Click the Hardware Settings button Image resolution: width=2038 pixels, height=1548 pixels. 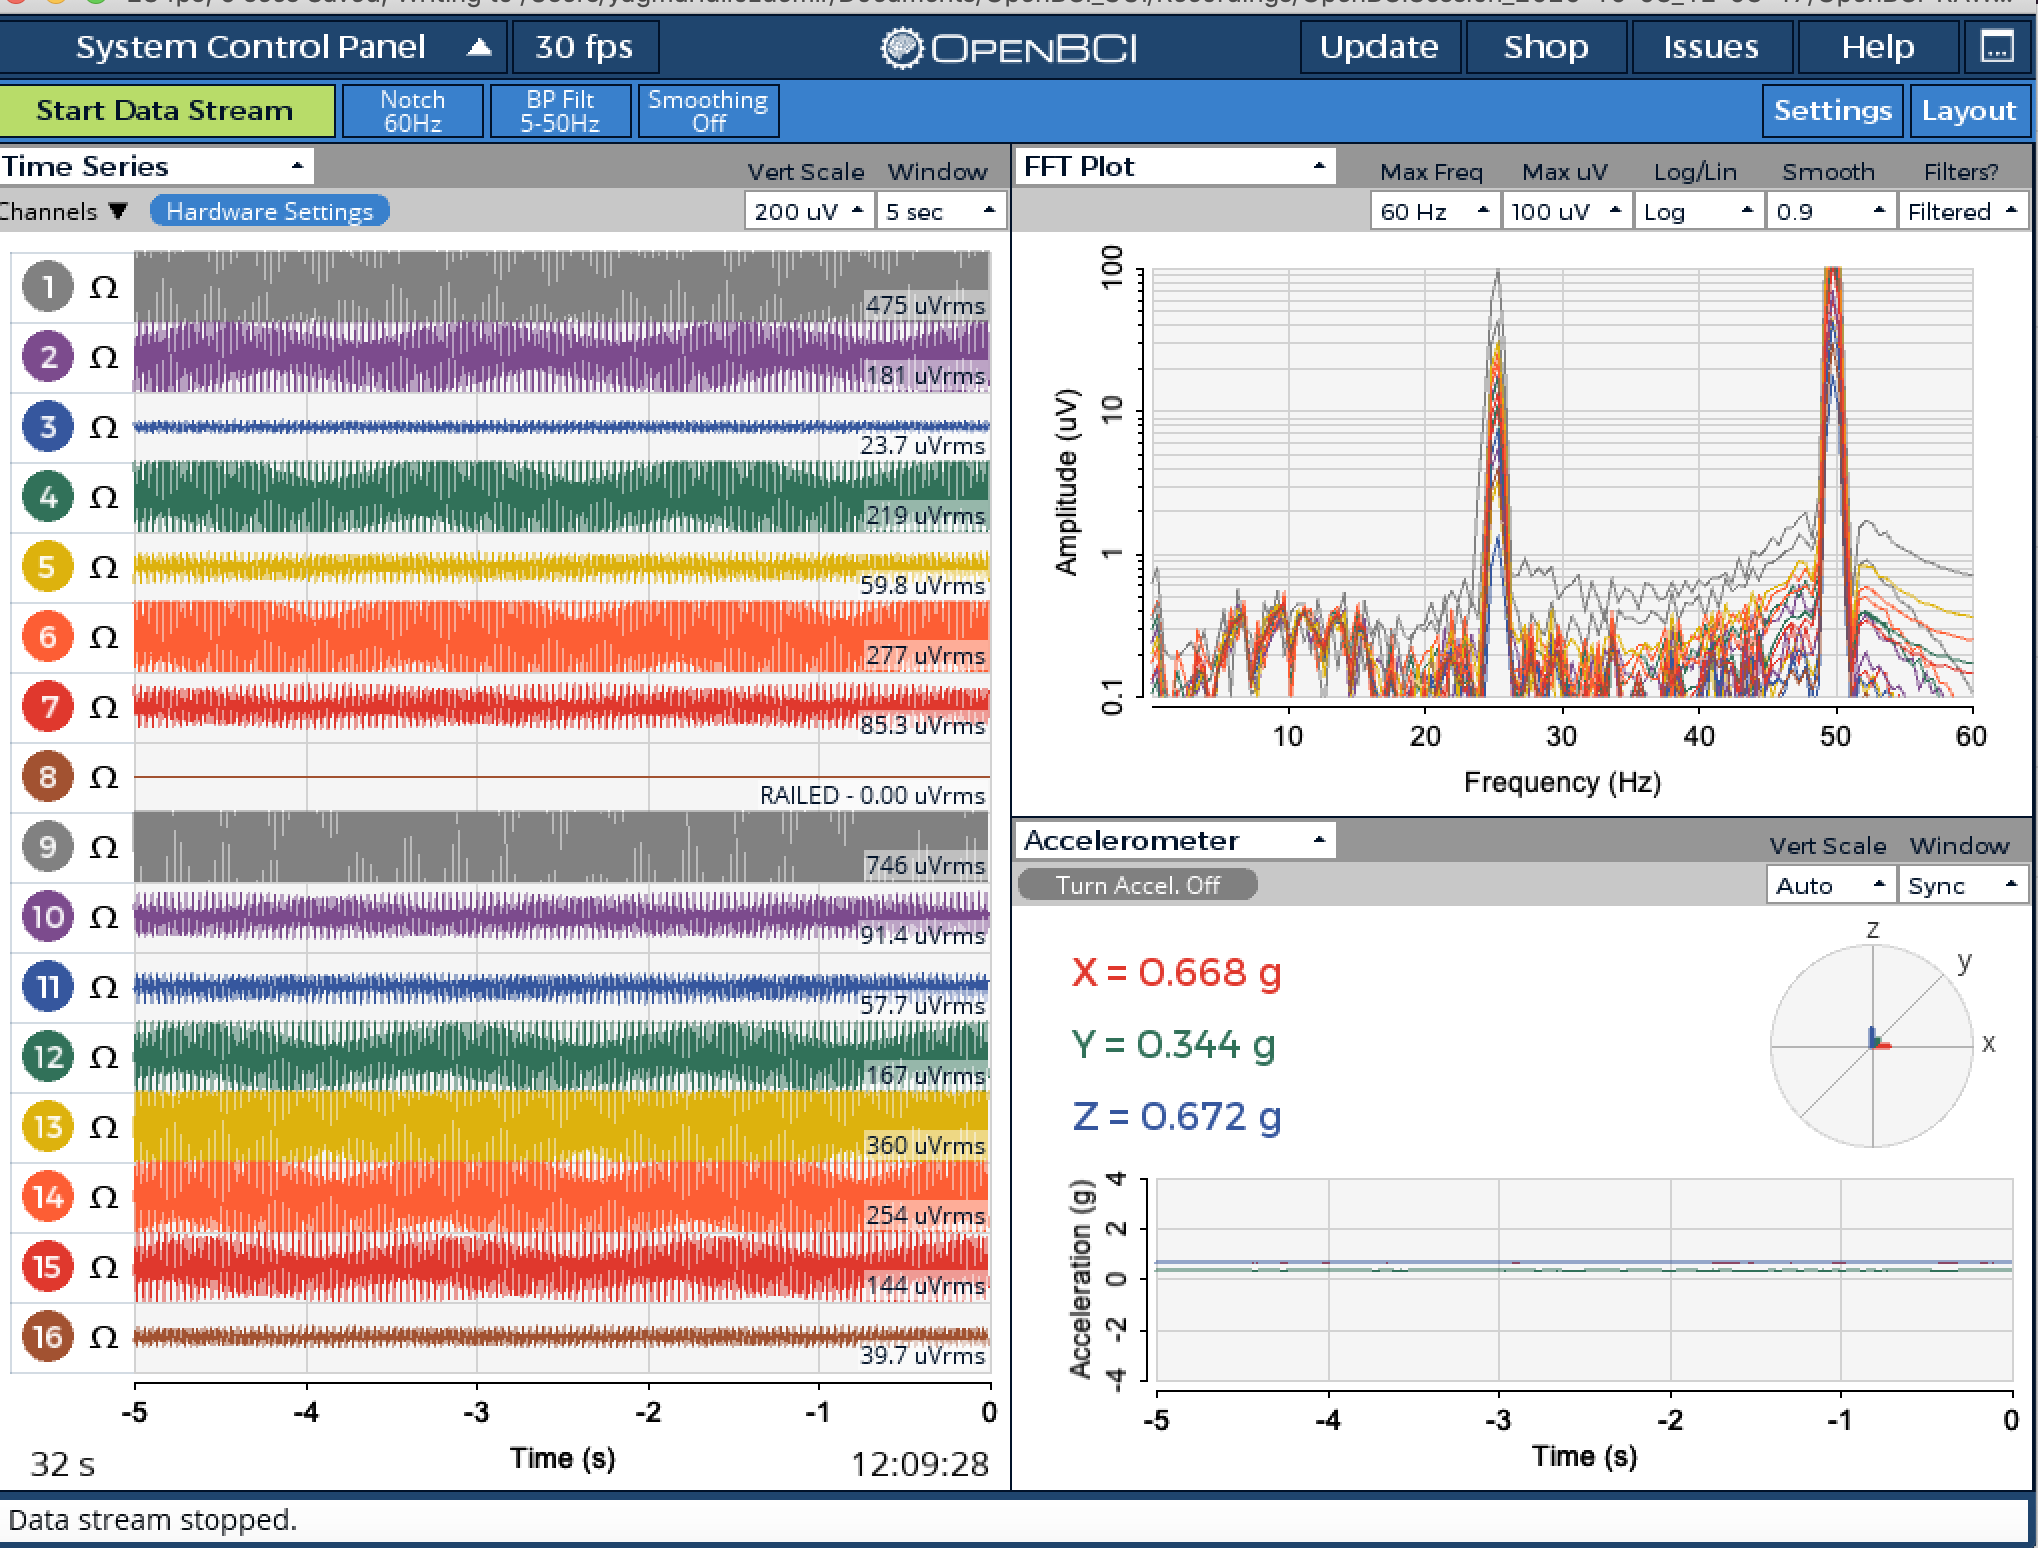(x=269, y=211)
